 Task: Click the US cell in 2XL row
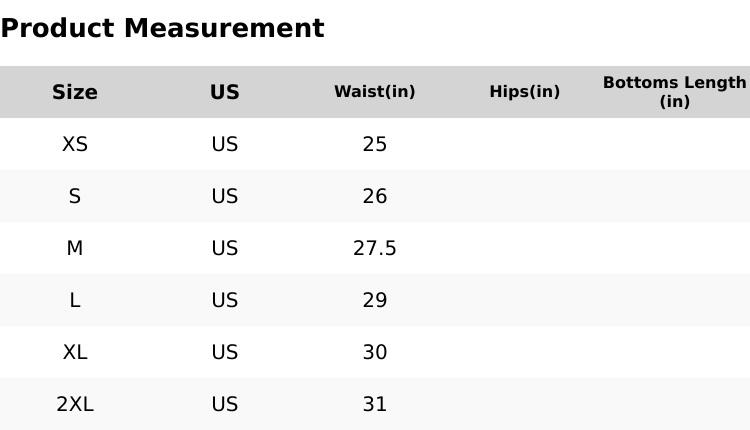pos(225,404)
